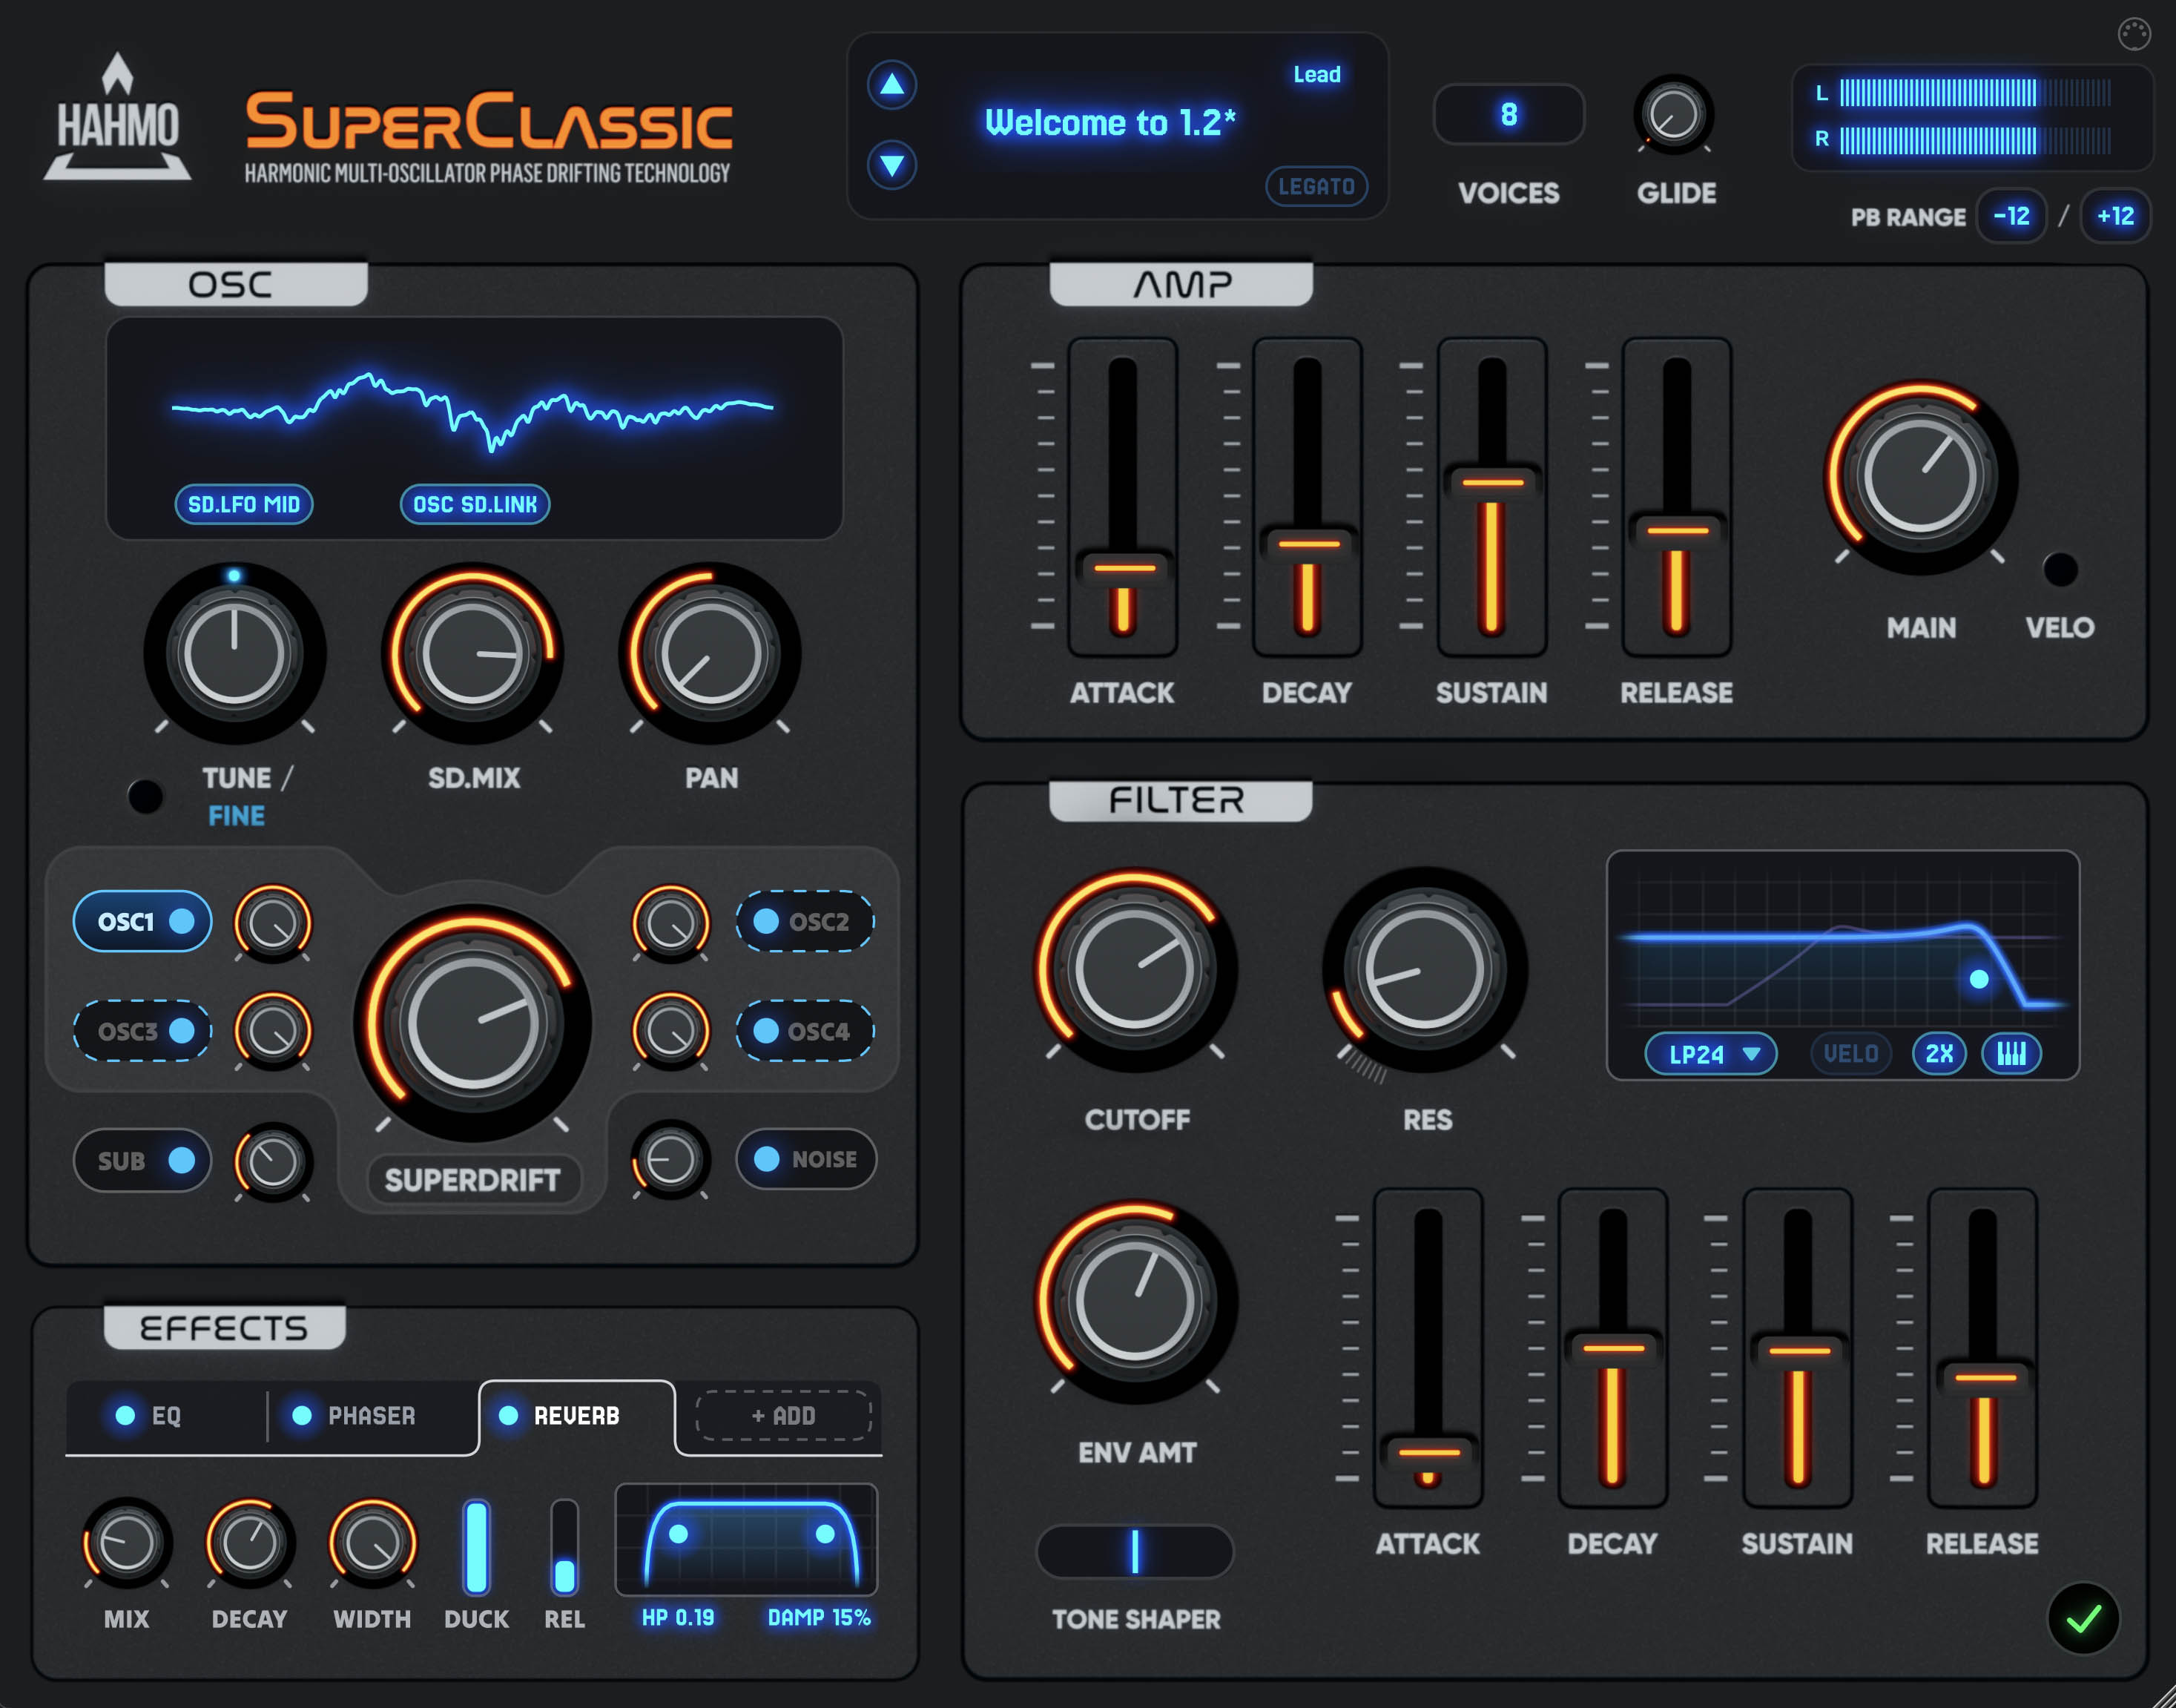This screenshot has width=2176, height=1708.
Task: Click the filter cutoff point on response graph
Action: [1979, 979]
